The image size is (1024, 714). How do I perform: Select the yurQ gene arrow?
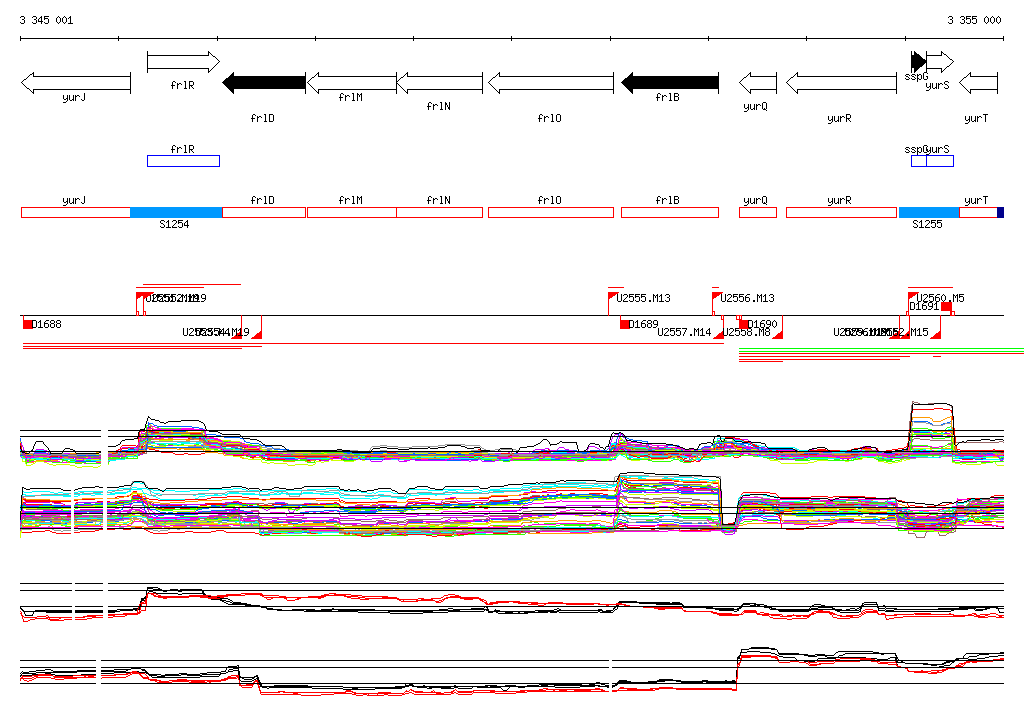[x=757, y=83]
